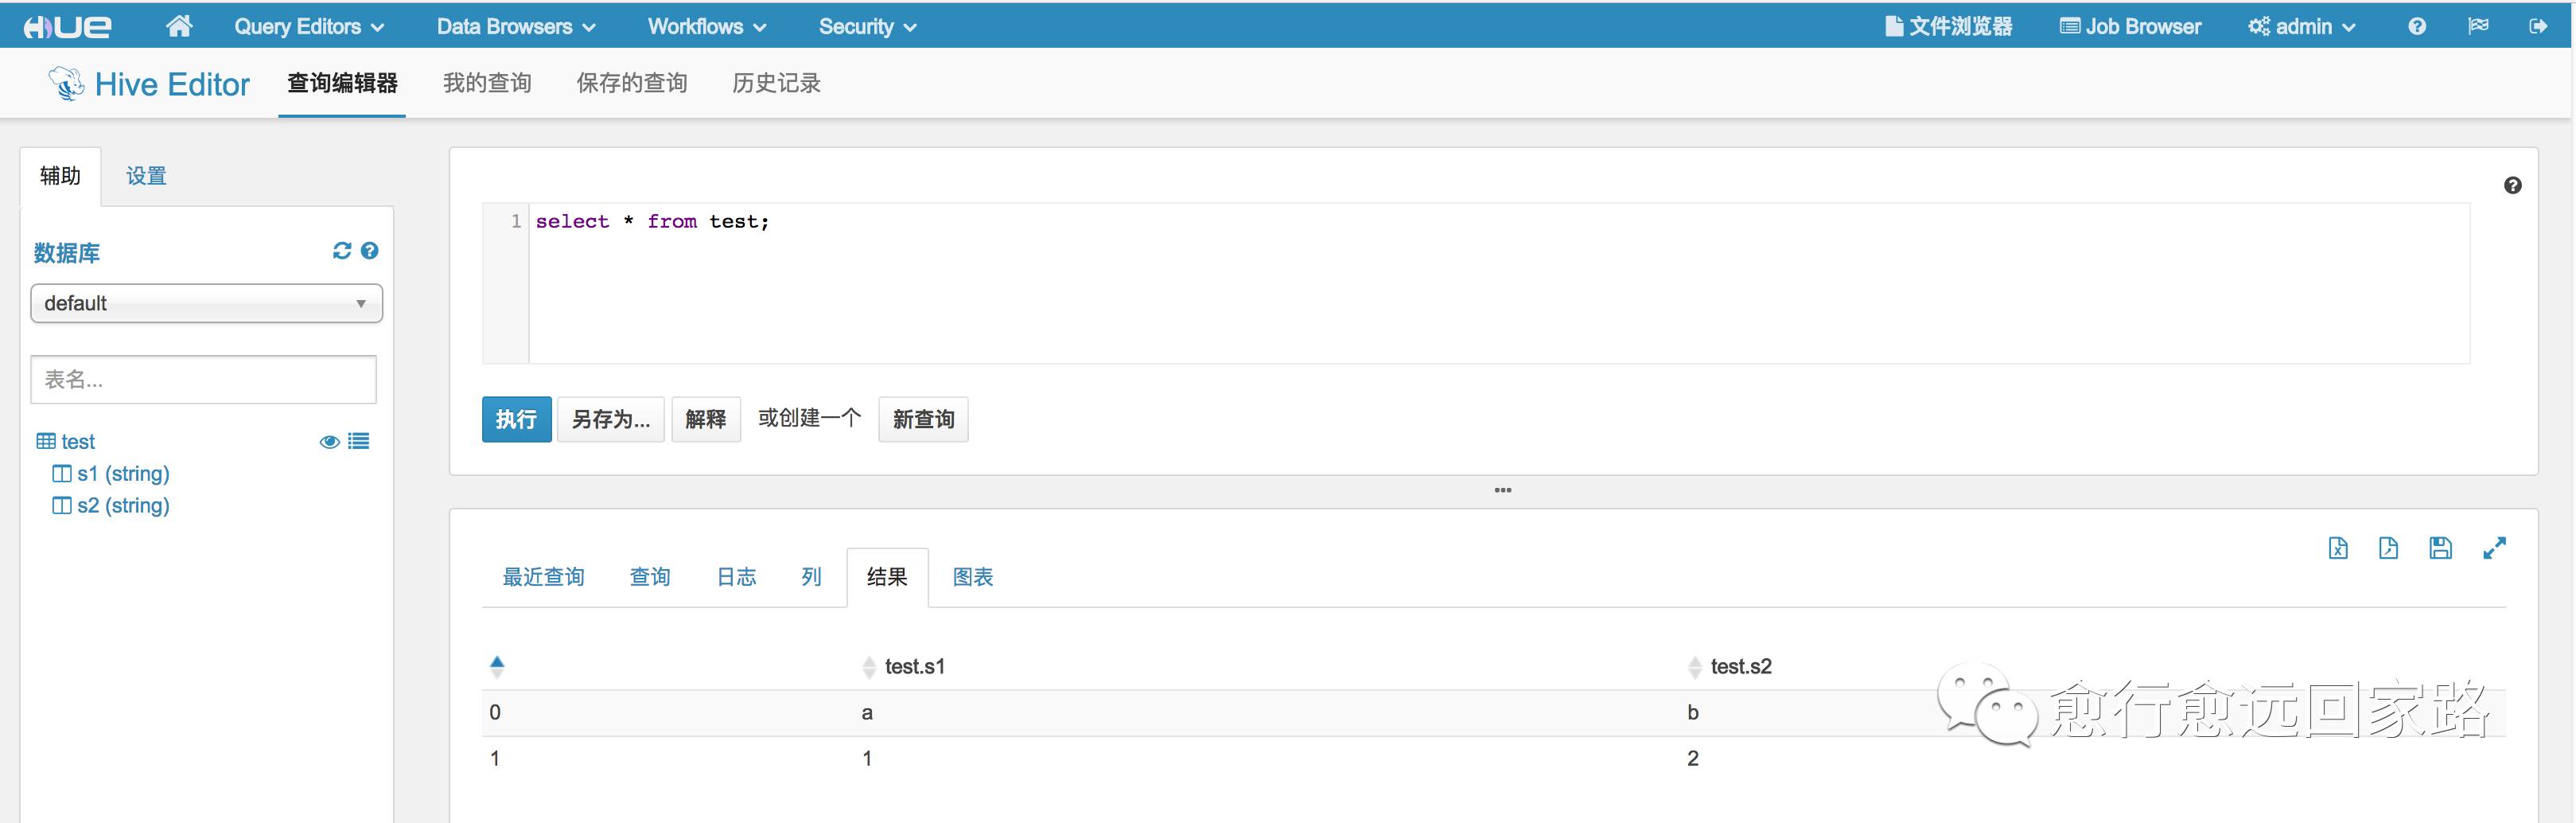Select column s2 (string)
This screenshot has height=823, width=2576.
[x=123, y=505]
